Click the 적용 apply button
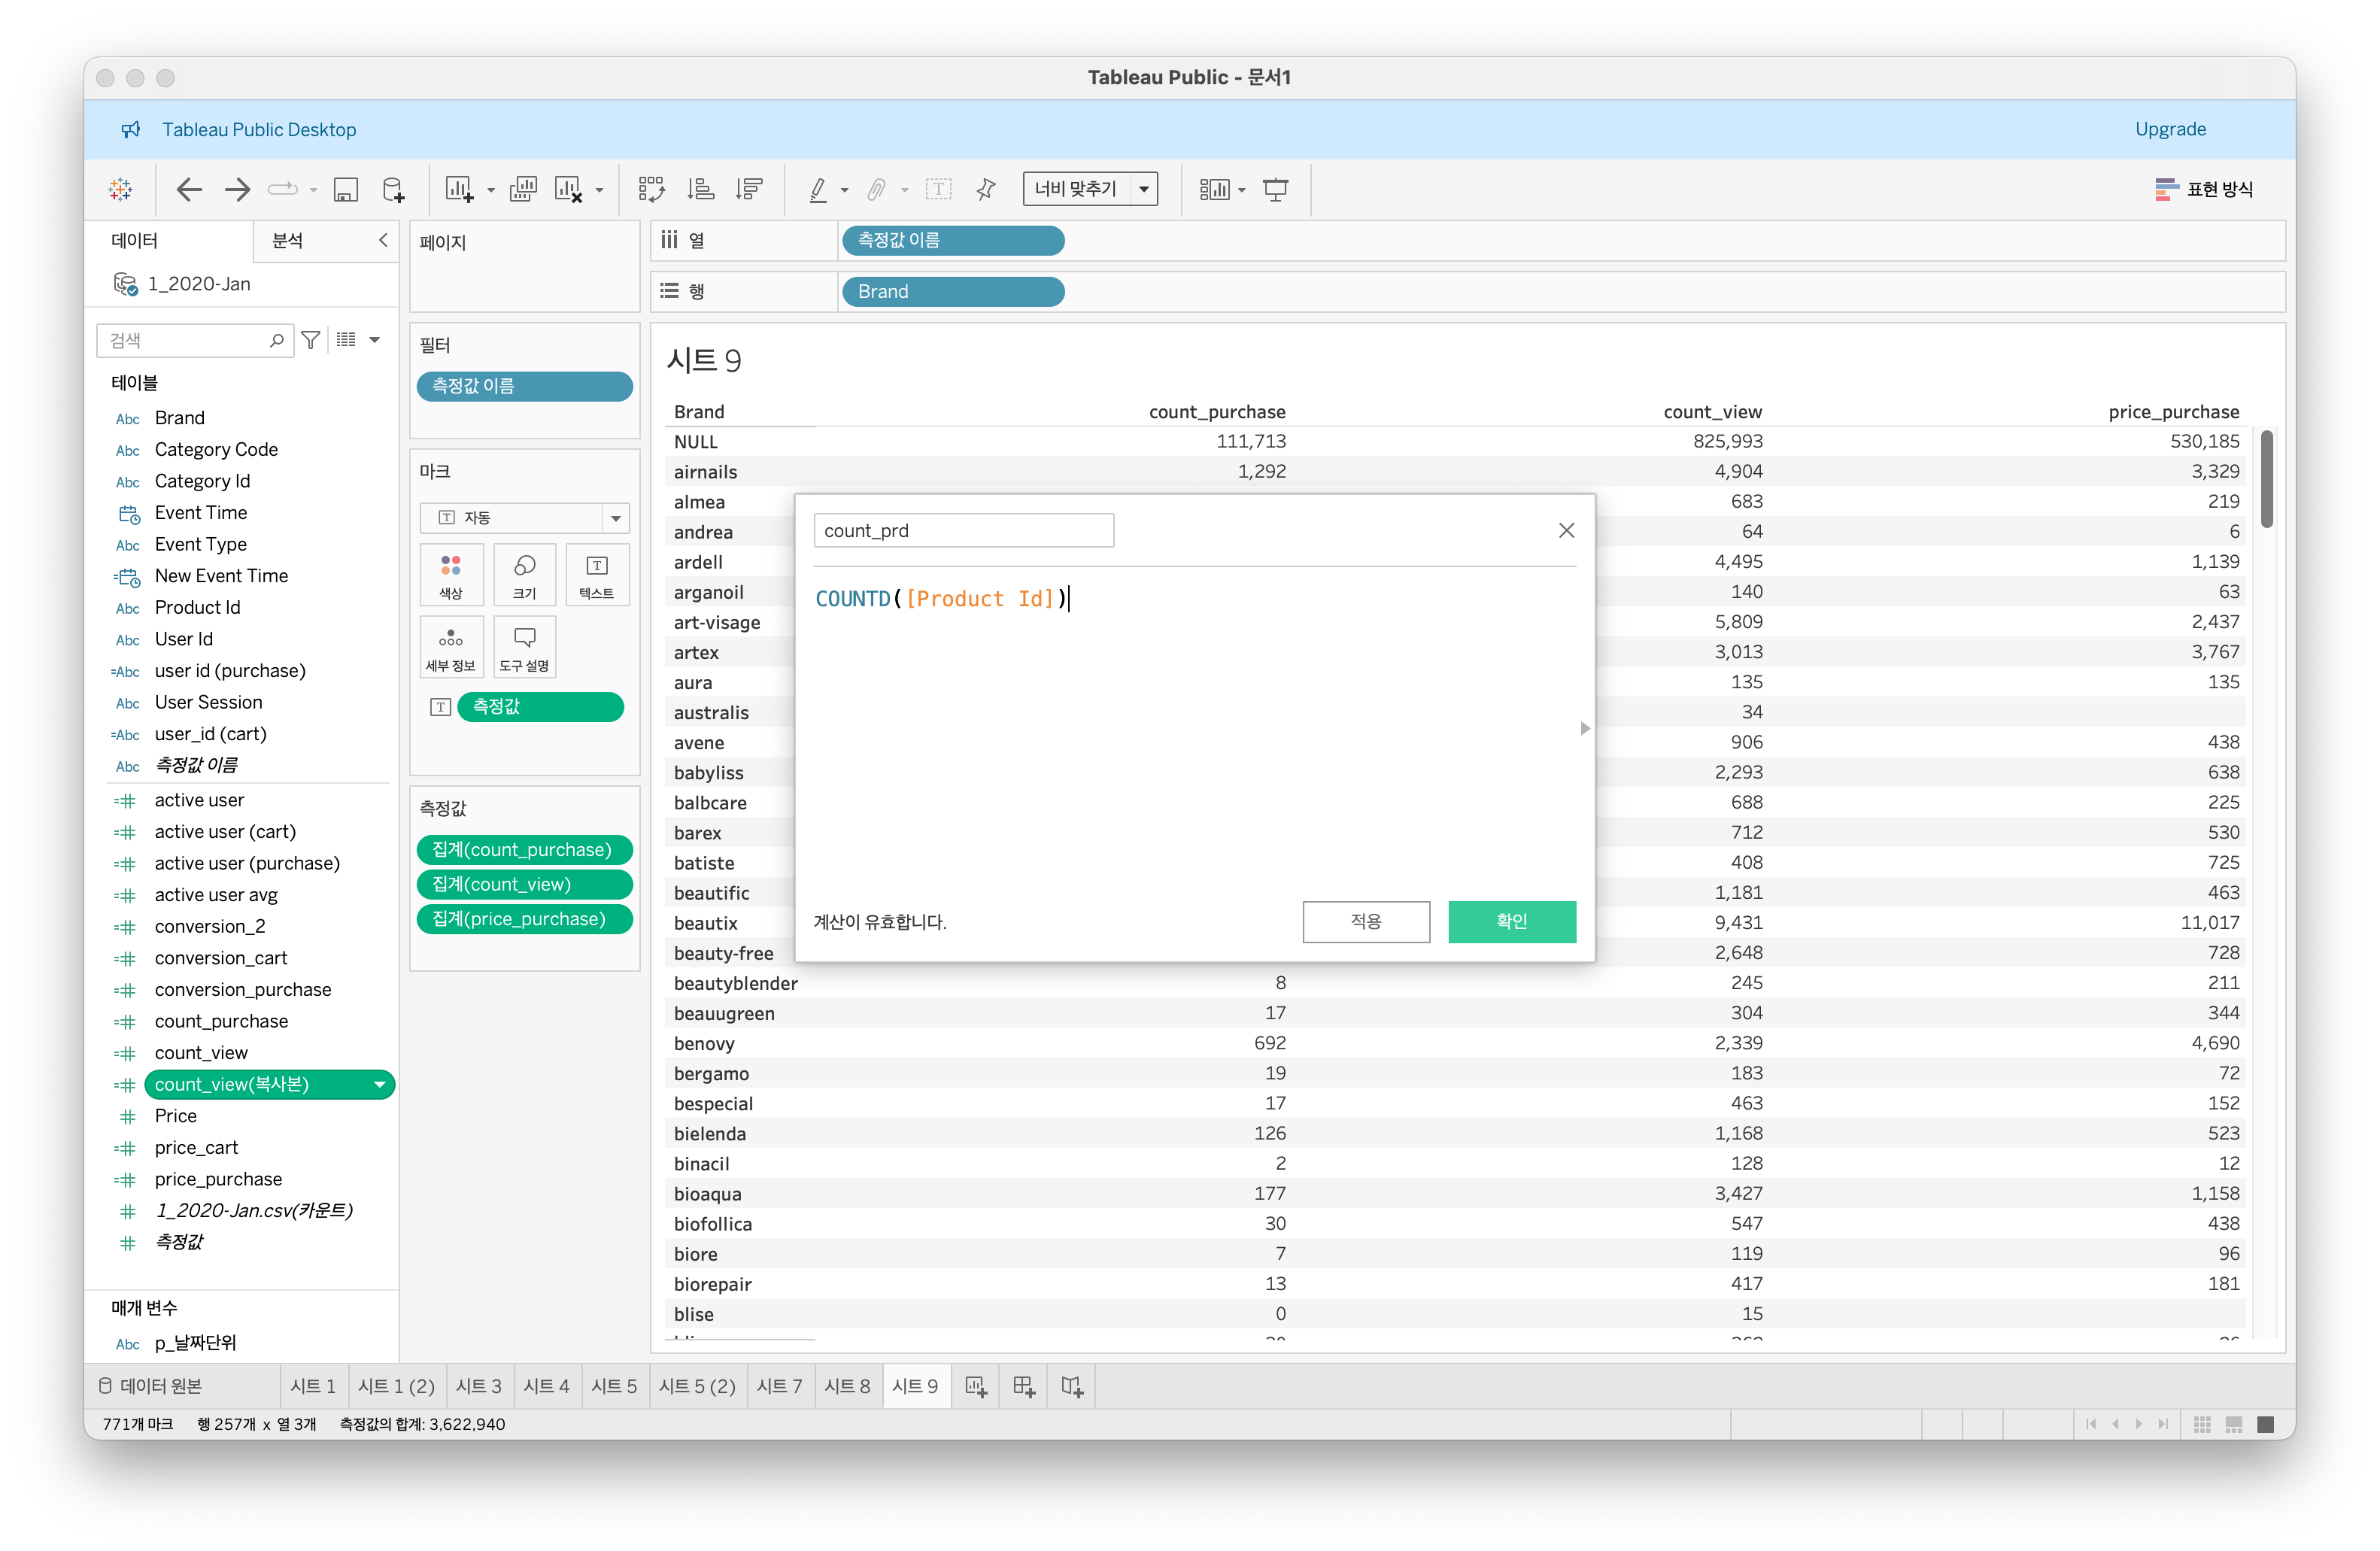 click(1365, 921)
